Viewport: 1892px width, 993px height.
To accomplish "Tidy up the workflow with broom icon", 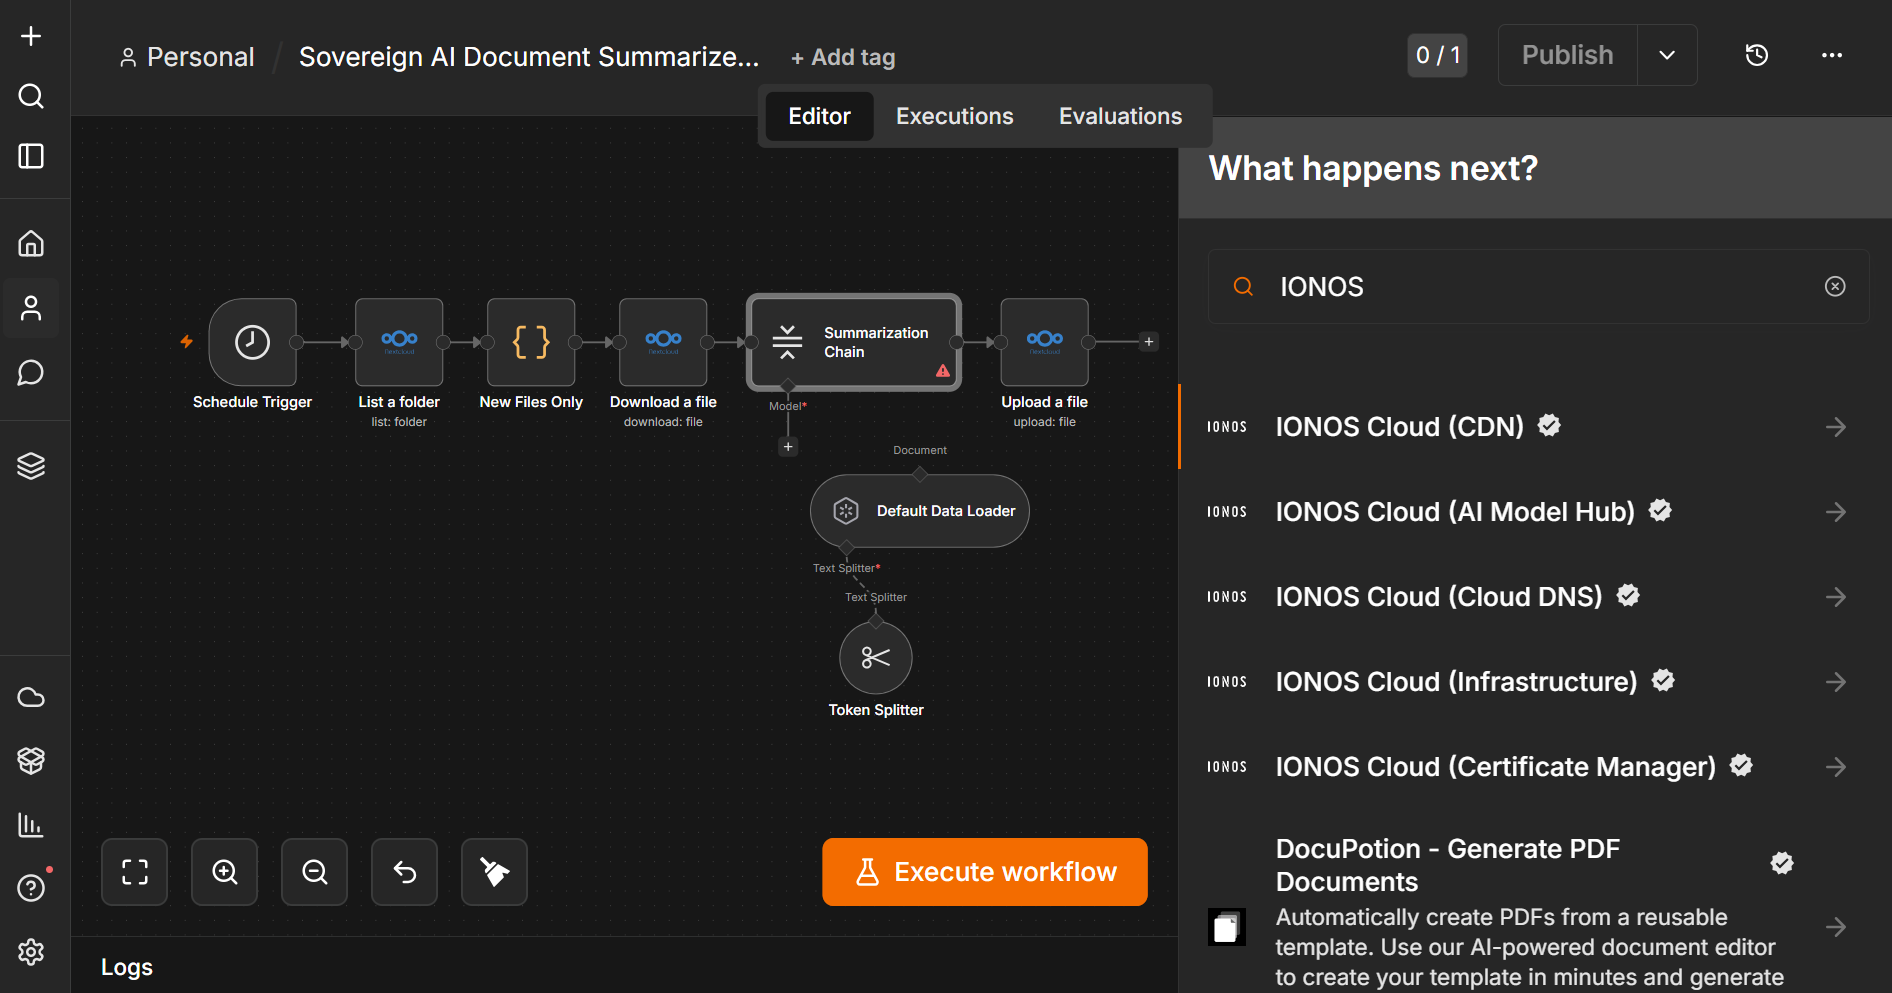I will click(495, 872).
